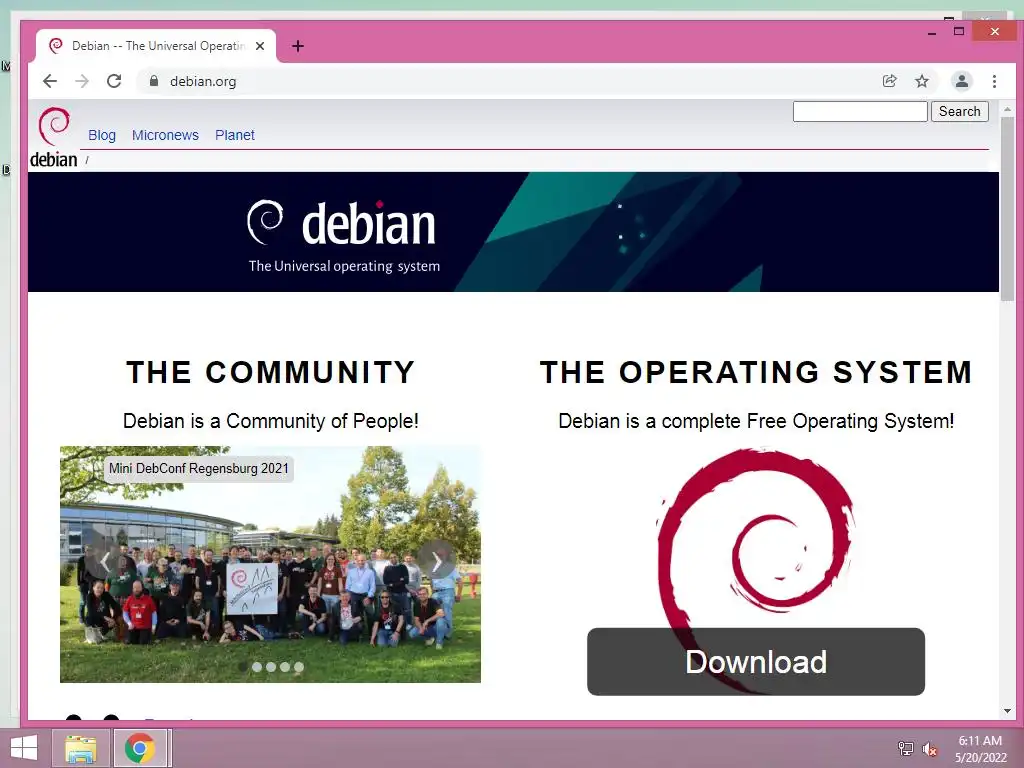Show previous community carousel photo

point(104,560)
